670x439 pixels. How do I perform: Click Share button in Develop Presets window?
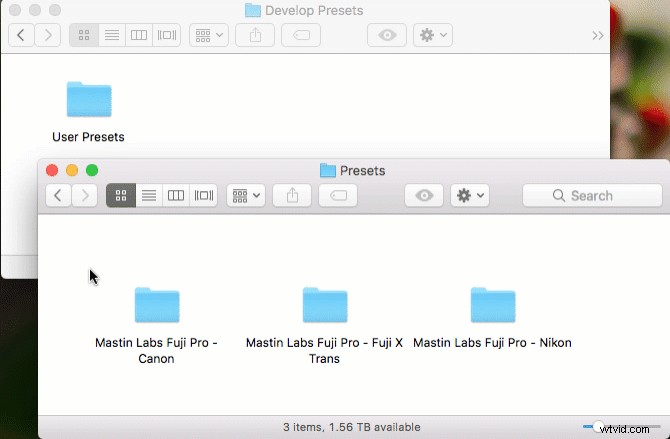[255, 35]
